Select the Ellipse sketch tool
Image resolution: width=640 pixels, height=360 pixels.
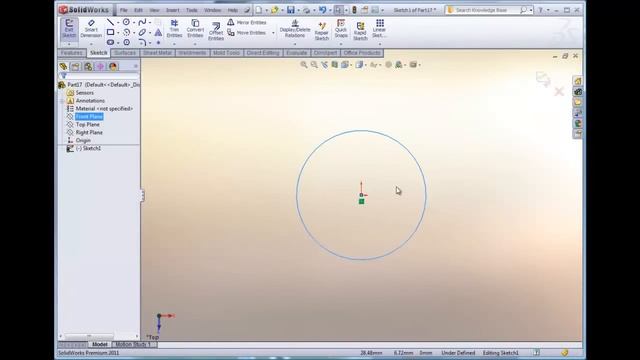coord(142,32)
